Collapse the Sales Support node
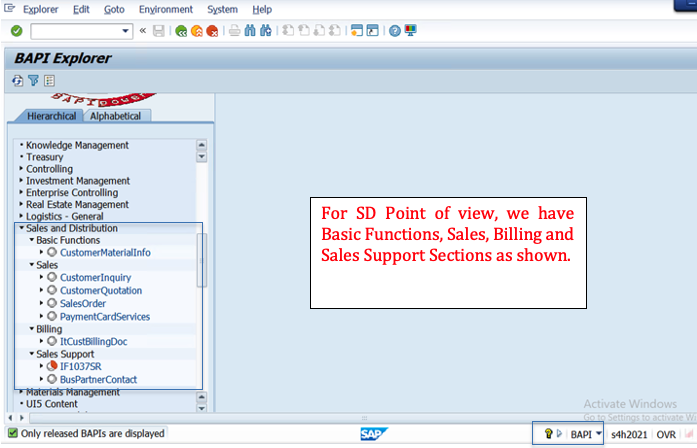The image size is (697, 448). coord(32,354)
